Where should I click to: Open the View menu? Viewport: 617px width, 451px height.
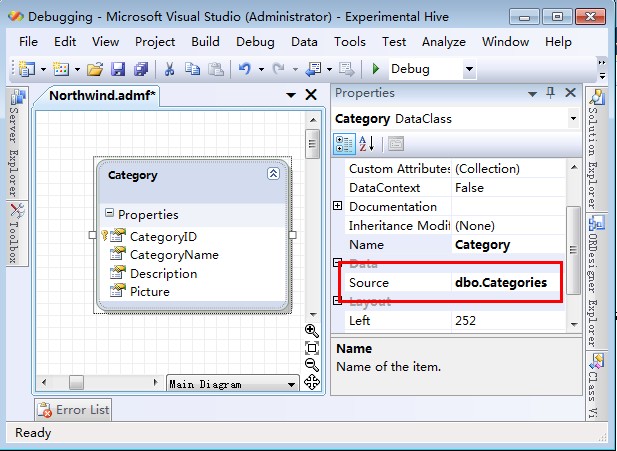click(x=105, y=42)
